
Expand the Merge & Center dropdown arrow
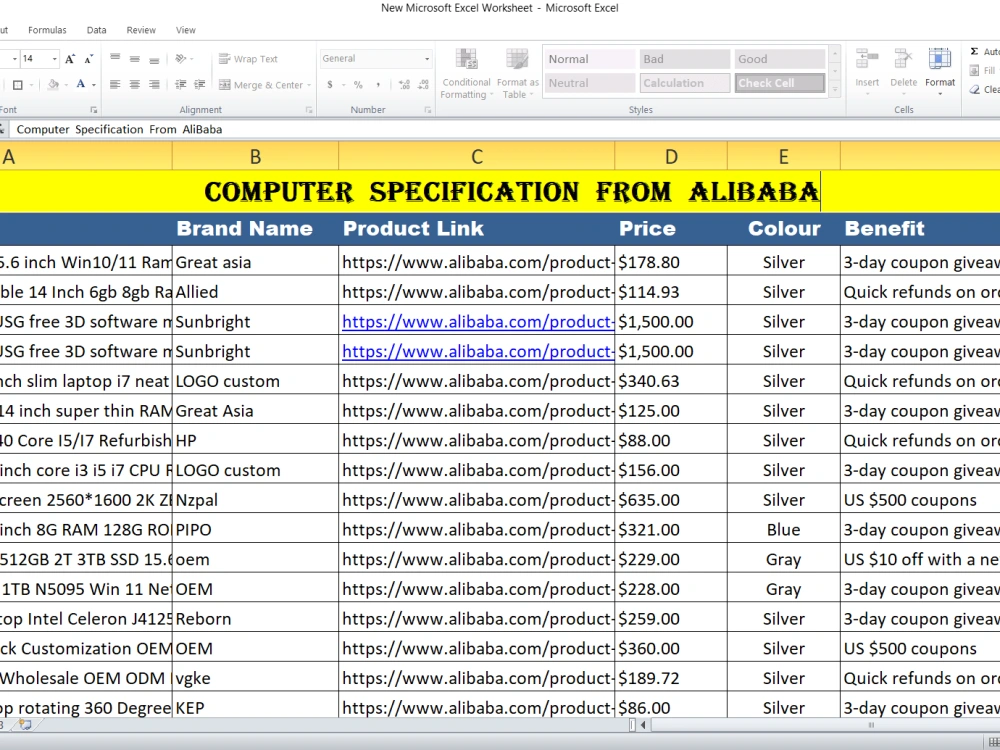pyautogui.click(x=309, y=85)
